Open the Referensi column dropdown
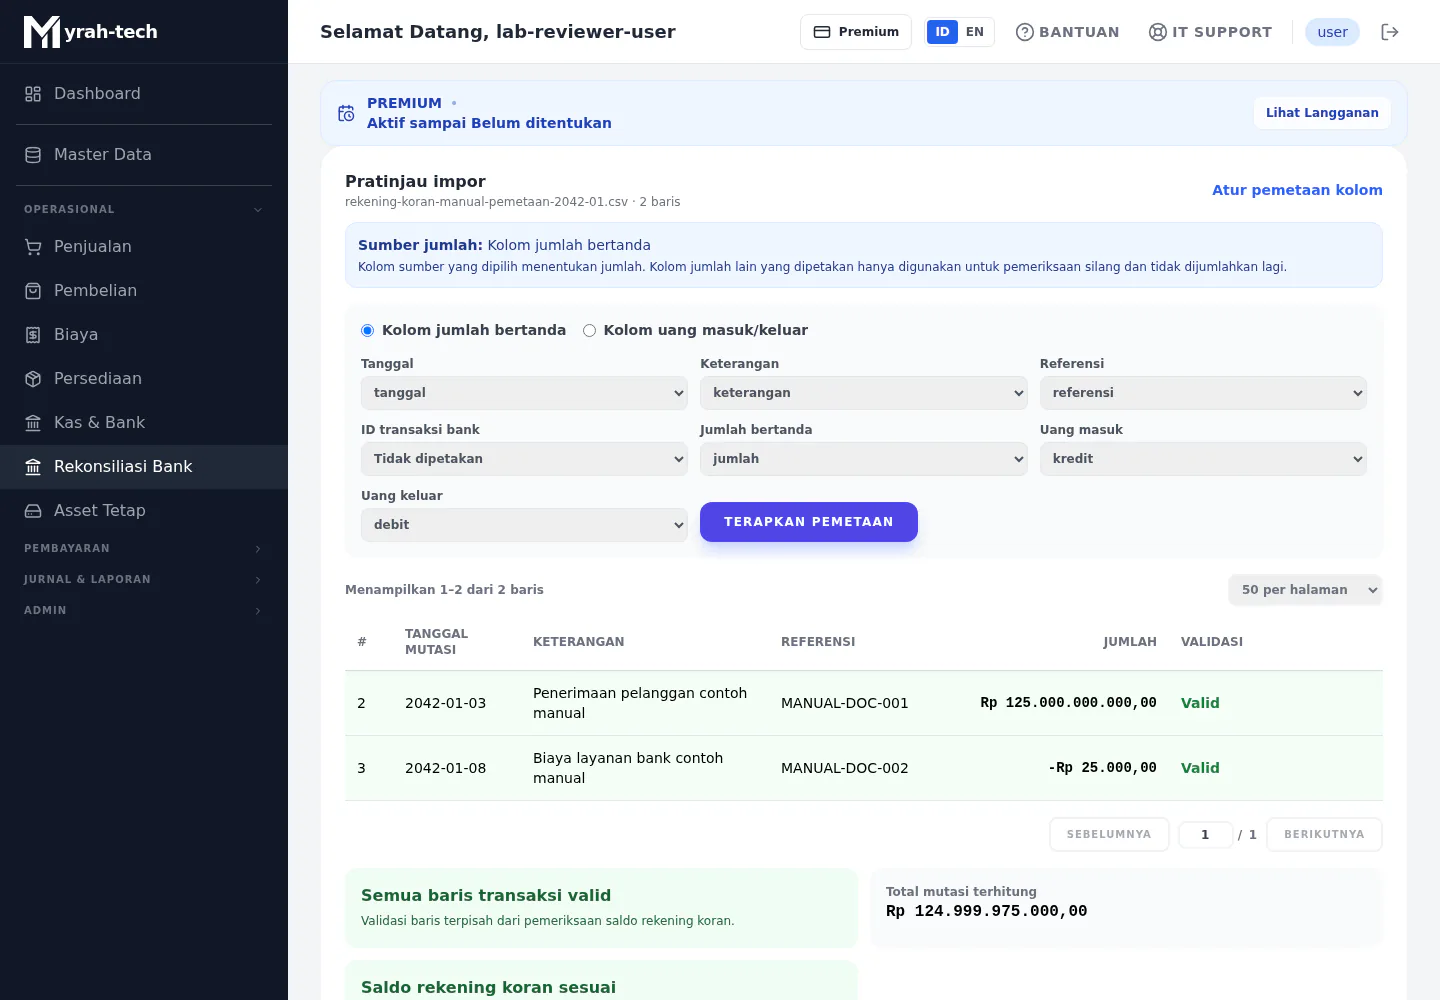The width and height of the screenshot is (1440, 1000). tap(1203, 393)
